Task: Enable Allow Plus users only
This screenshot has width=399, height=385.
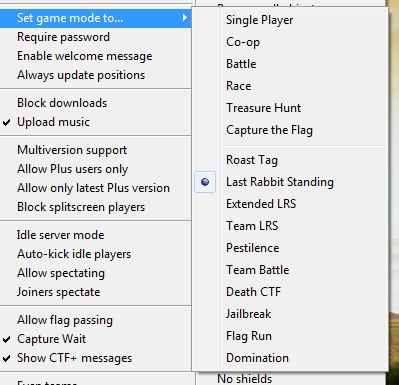Action: click(x=95, y=169)
